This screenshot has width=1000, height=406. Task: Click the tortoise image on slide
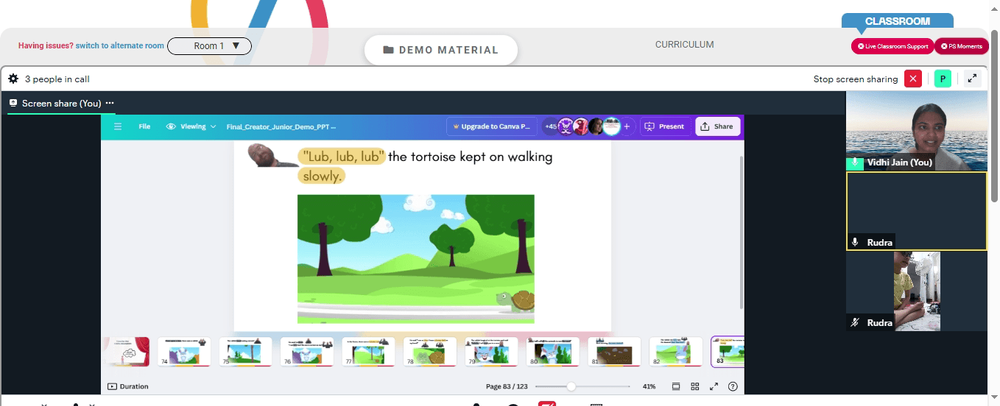tap(515, 300)
